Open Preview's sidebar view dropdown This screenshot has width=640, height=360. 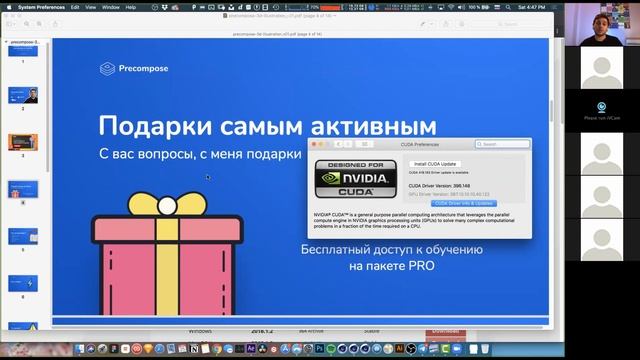pyautogui.click(x=11, y=24)
